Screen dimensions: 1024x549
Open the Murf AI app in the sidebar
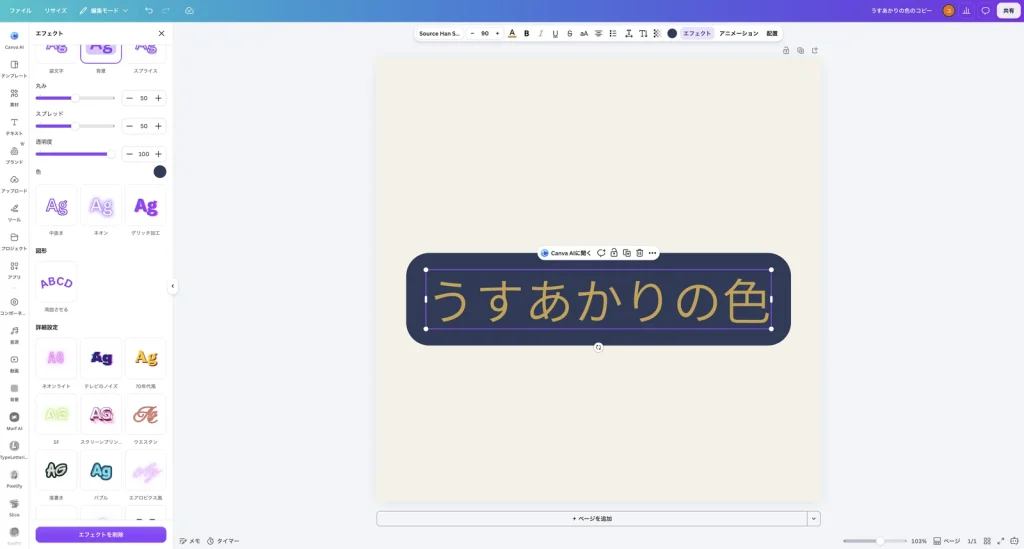click(14, 420)
